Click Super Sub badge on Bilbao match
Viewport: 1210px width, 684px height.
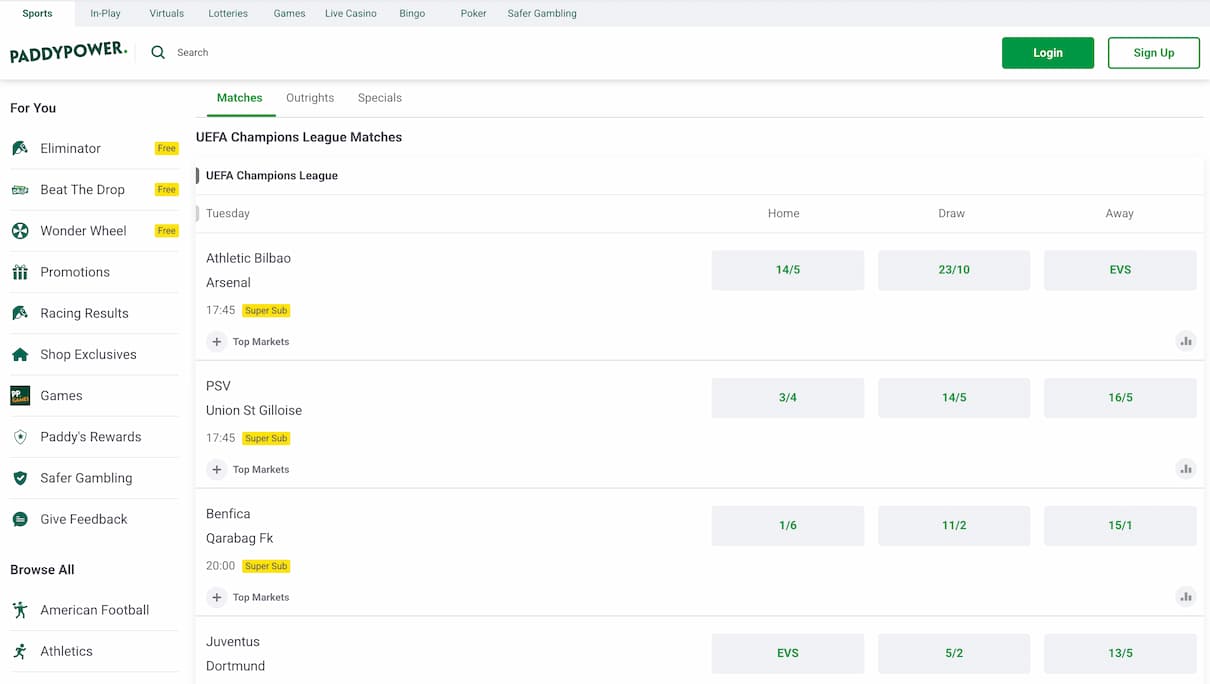point(266,311)
